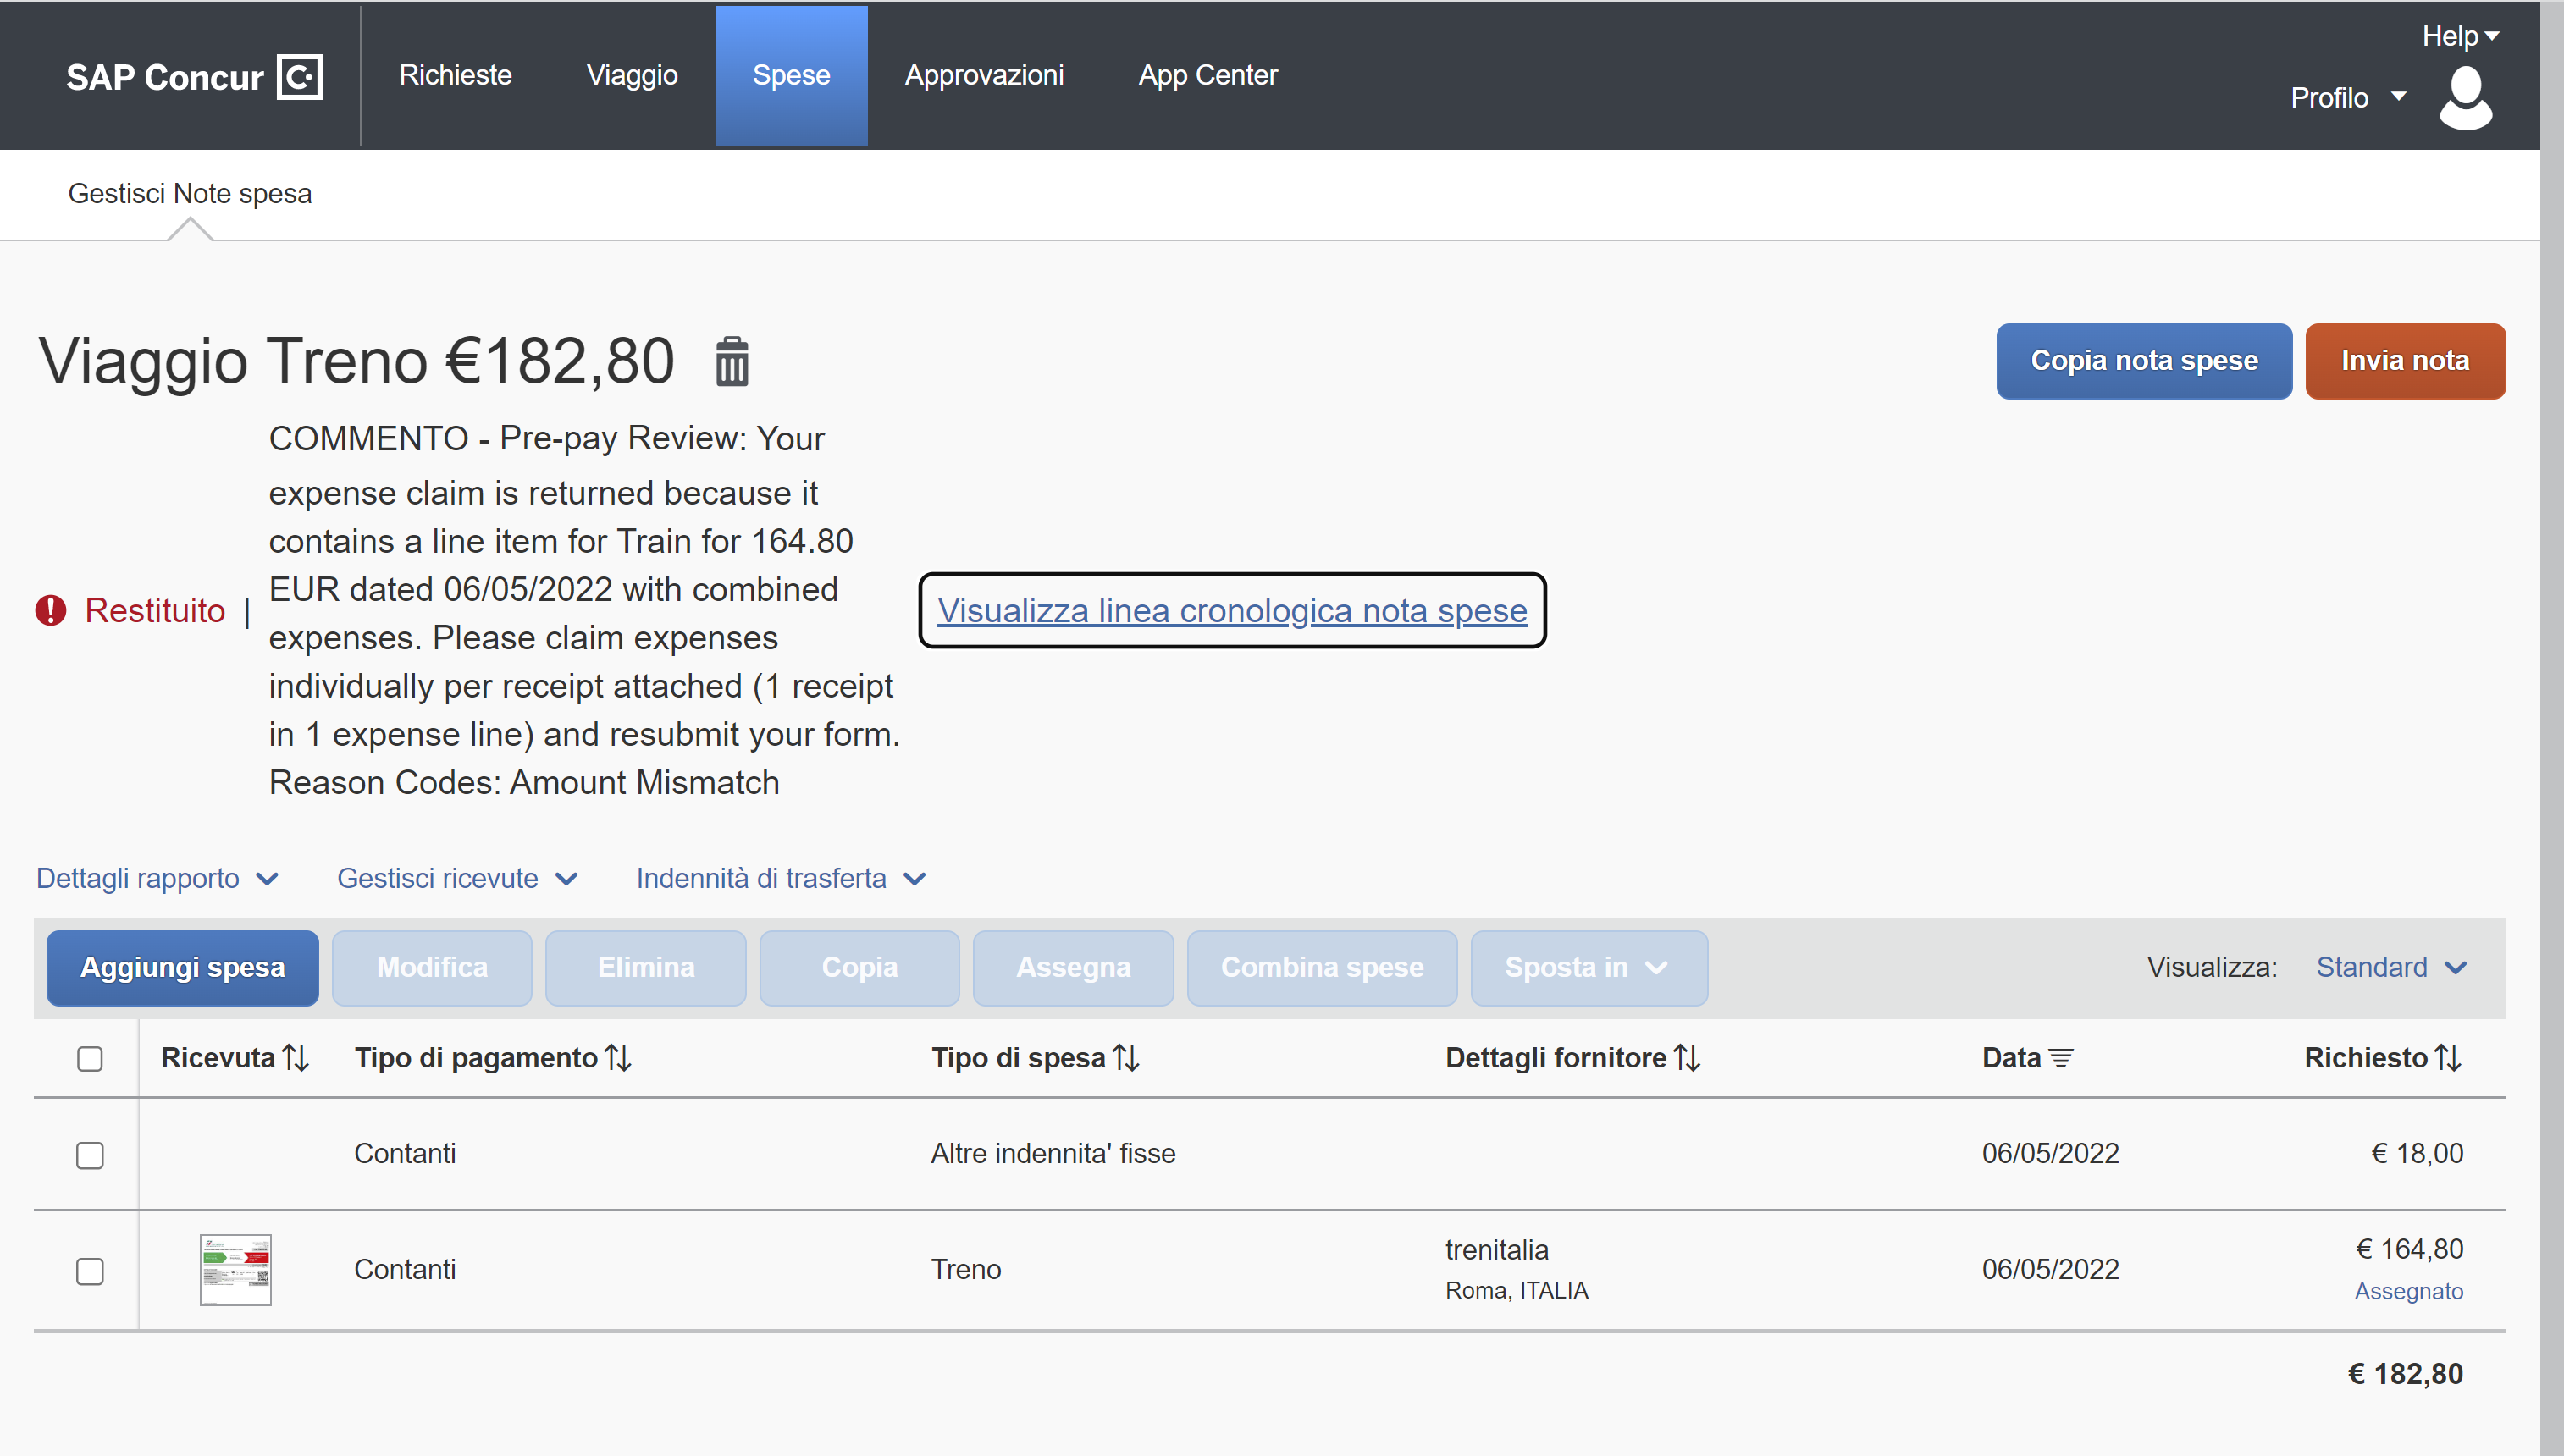Go to the Viaggio tab

[631, 75]
